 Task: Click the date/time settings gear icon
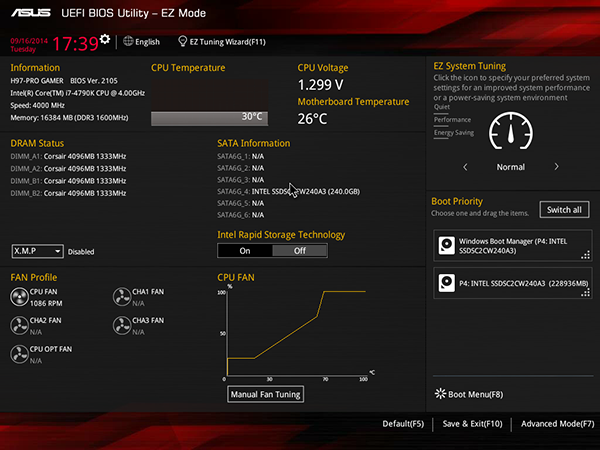click(x=105, y=39)
